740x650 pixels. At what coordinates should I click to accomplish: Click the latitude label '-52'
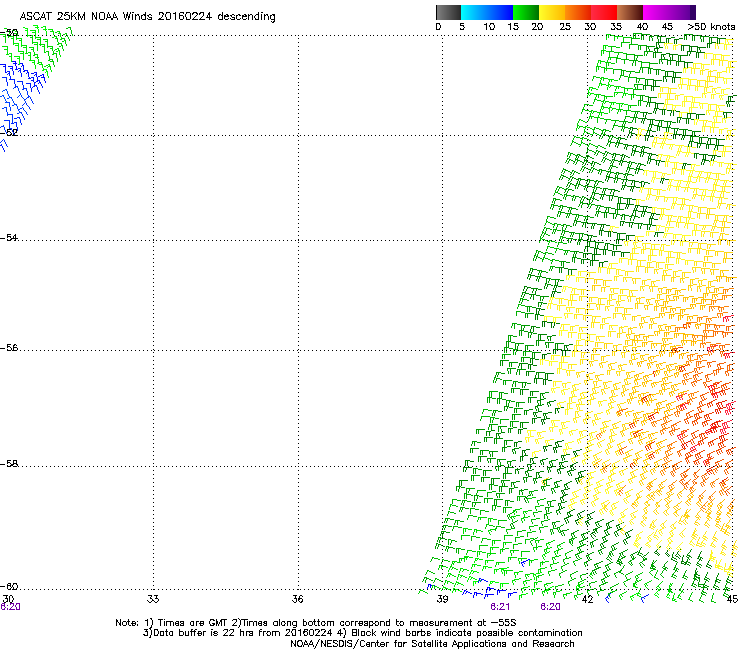tap(9, 133)
